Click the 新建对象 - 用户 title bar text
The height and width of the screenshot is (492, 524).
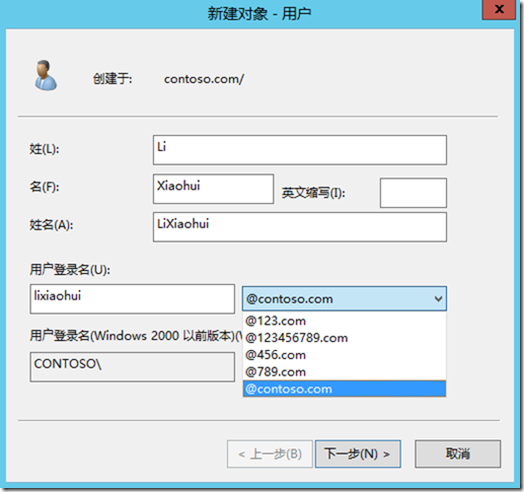pyautogui.click(x=259, y=14)
